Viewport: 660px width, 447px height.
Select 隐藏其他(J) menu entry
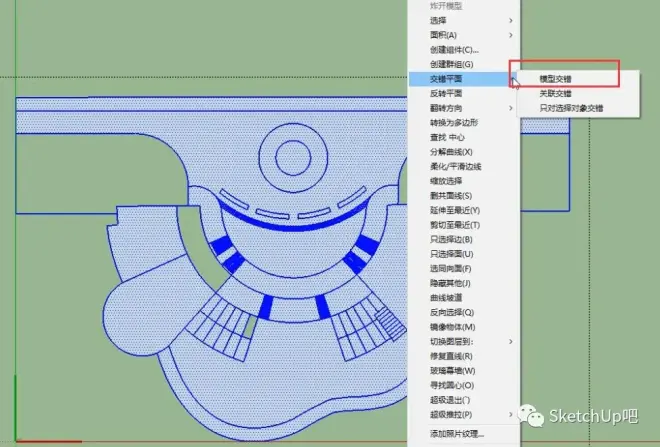click(464, 283)
